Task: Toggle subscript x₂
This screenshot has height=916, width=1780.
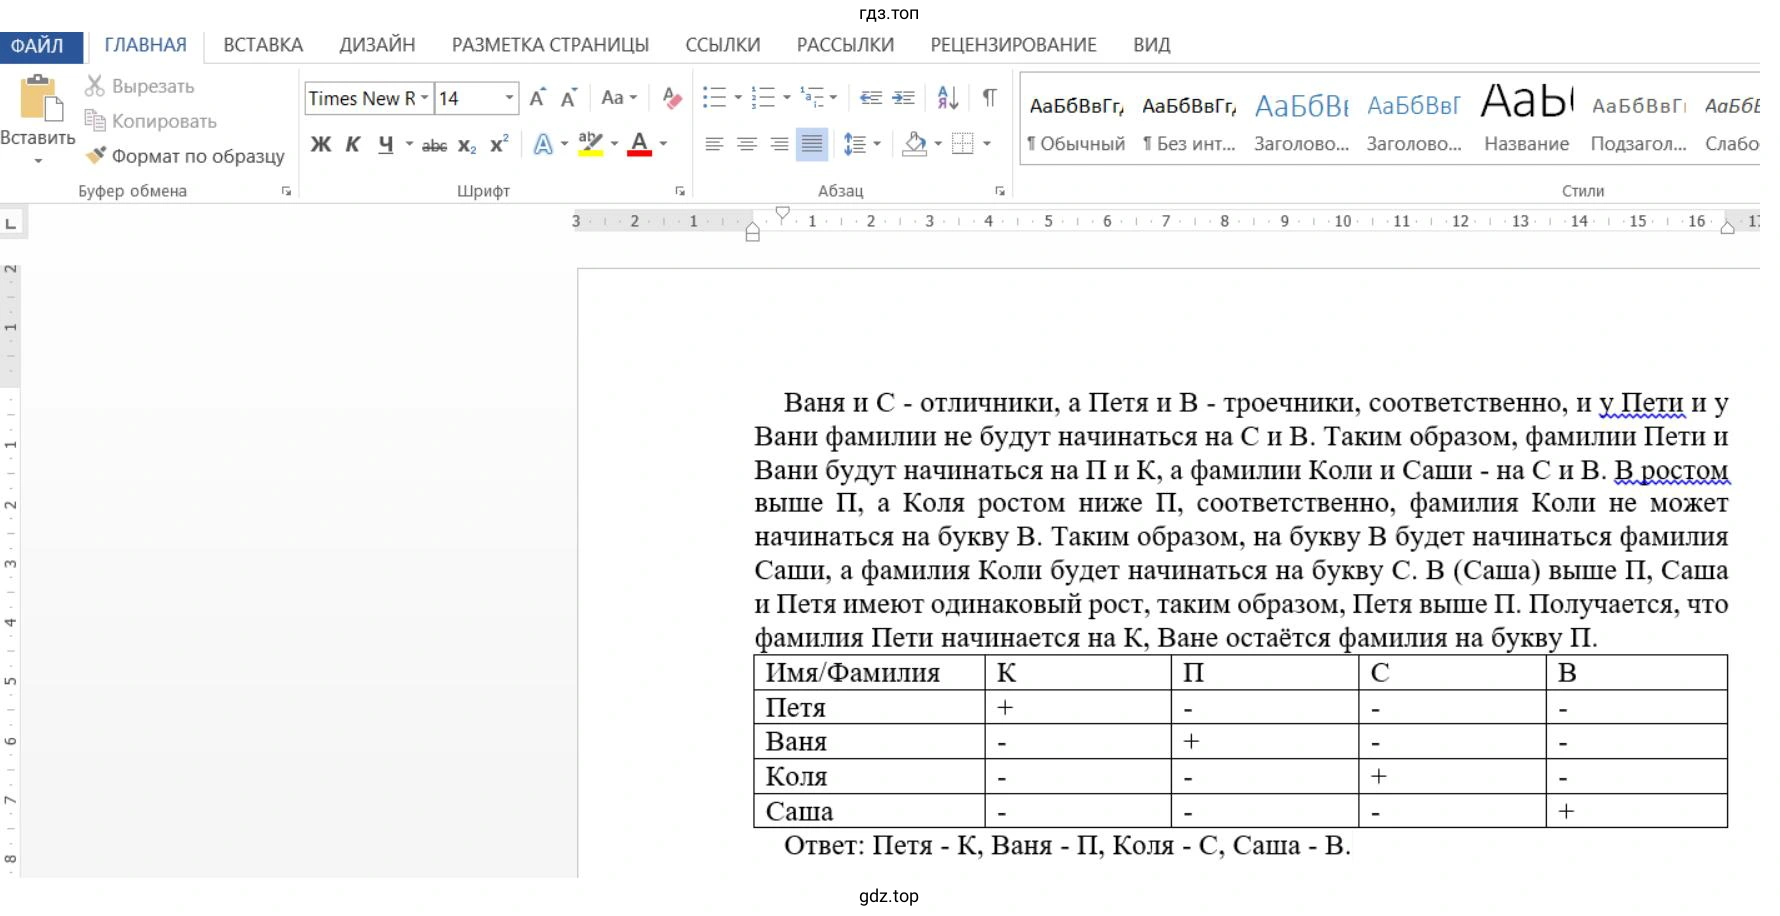Action: coord(467,146)
